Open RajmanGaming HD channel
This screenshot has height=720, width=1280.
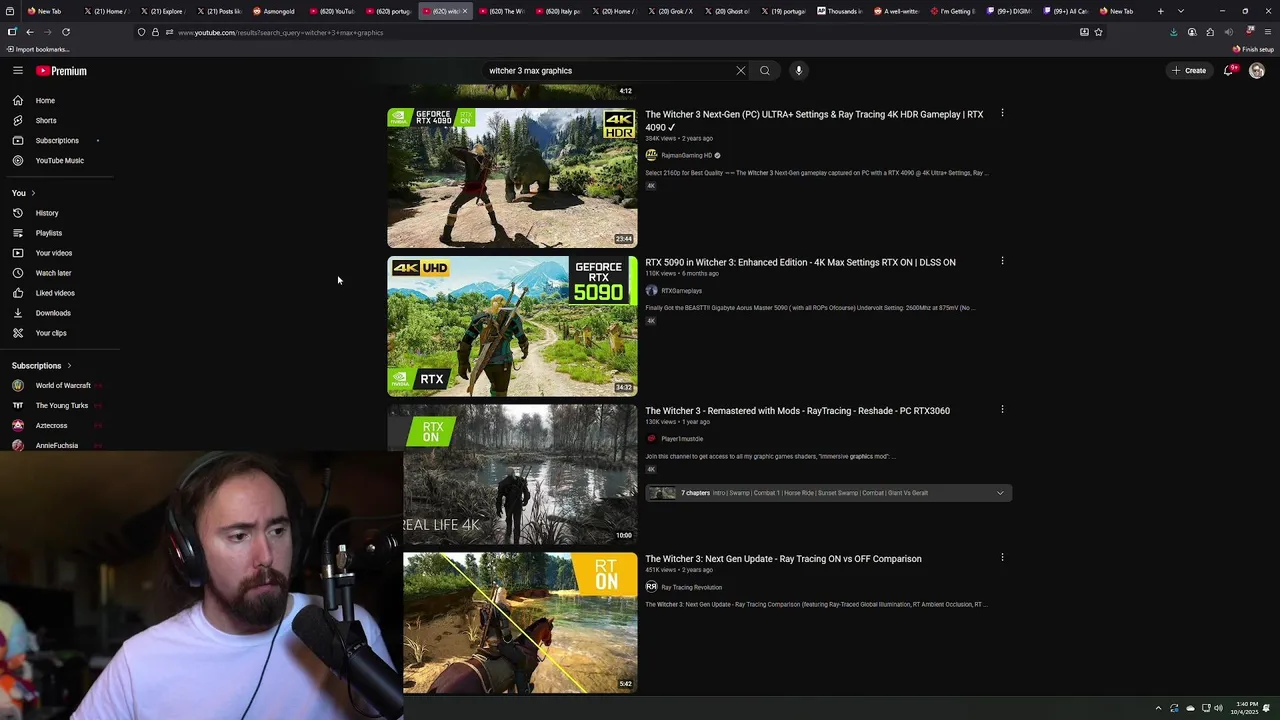[686, 156]
